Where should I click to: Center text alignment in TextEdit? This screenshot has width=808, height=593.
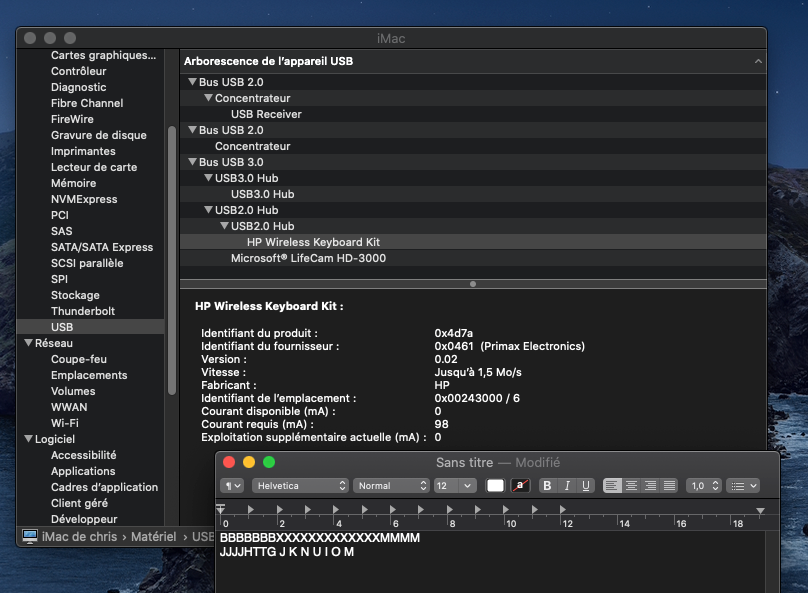tap(631, 486)
